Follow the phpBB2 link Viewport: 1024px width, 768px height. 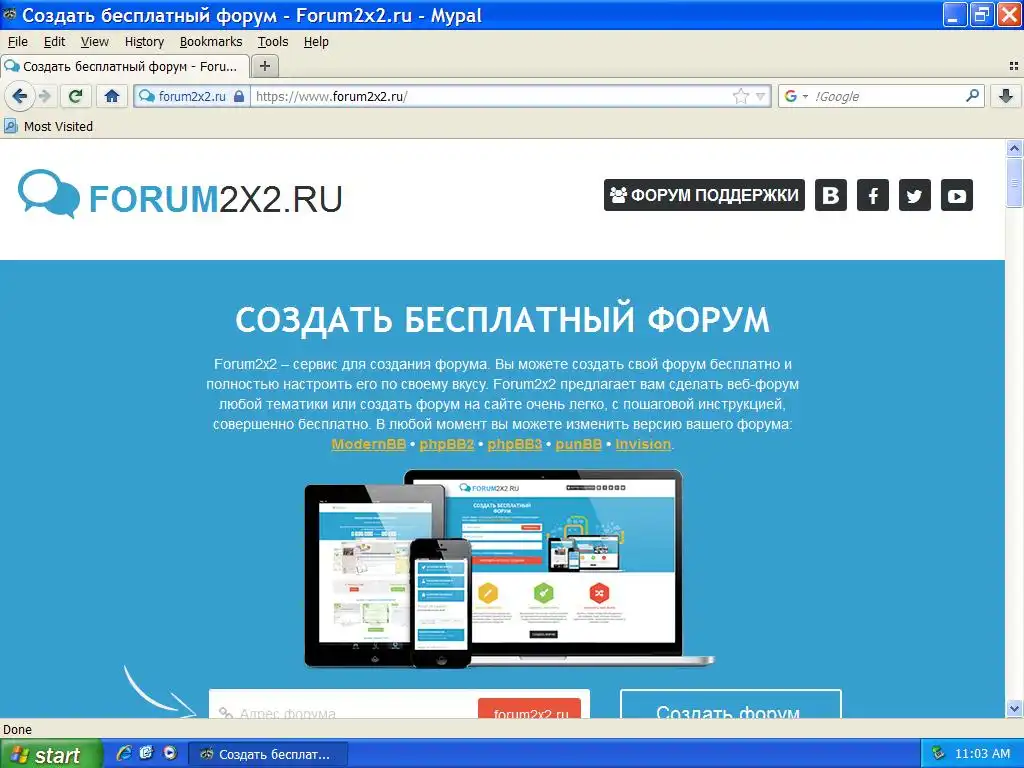(447, 444)
